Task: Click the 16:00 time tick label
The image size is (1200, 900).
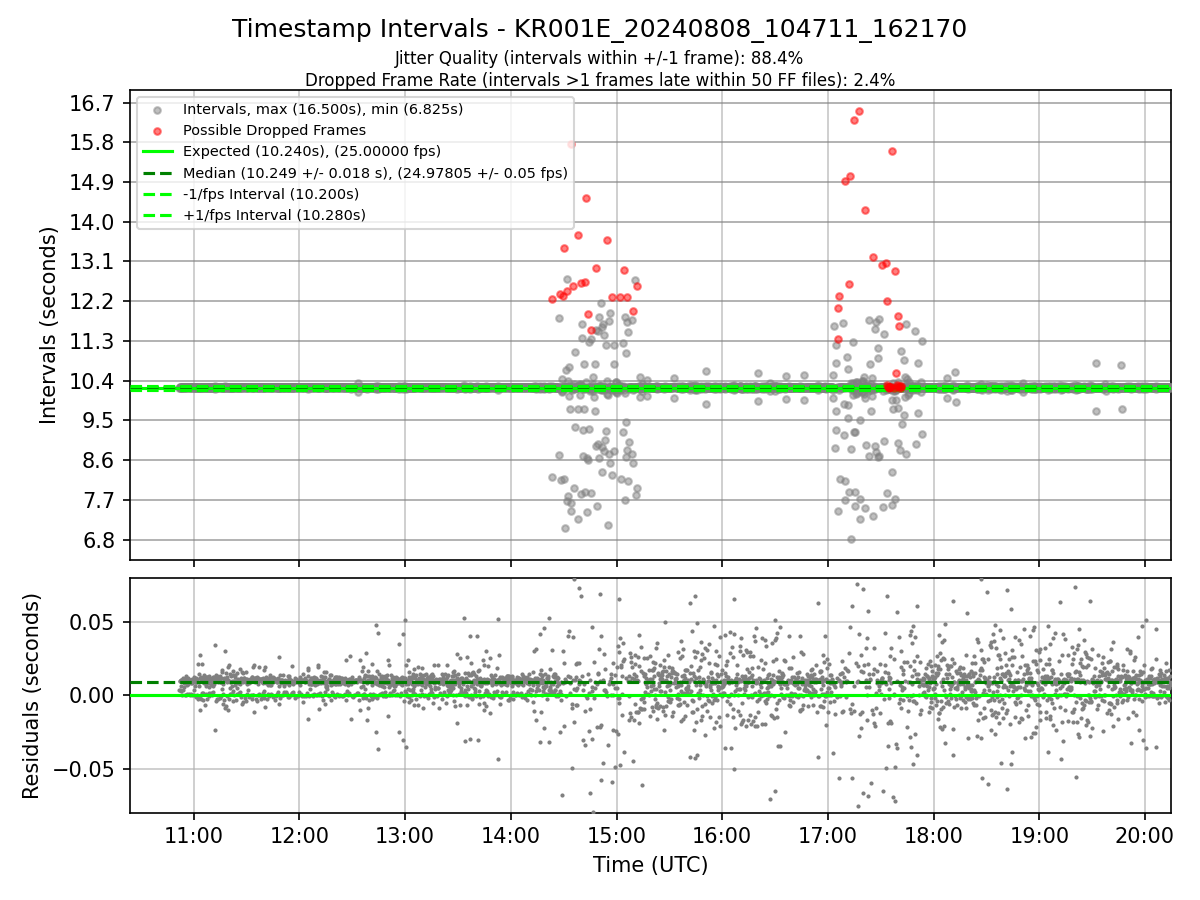Action: 722,836
